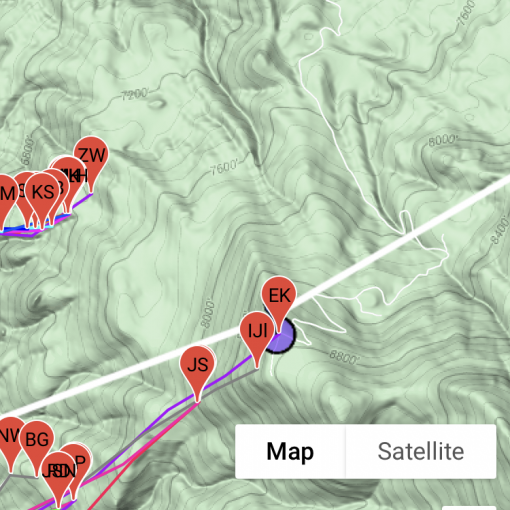Click the JS marker pin
Image resolution: width=510 pixels, height=510 pixels.
[x=198, y=366]
